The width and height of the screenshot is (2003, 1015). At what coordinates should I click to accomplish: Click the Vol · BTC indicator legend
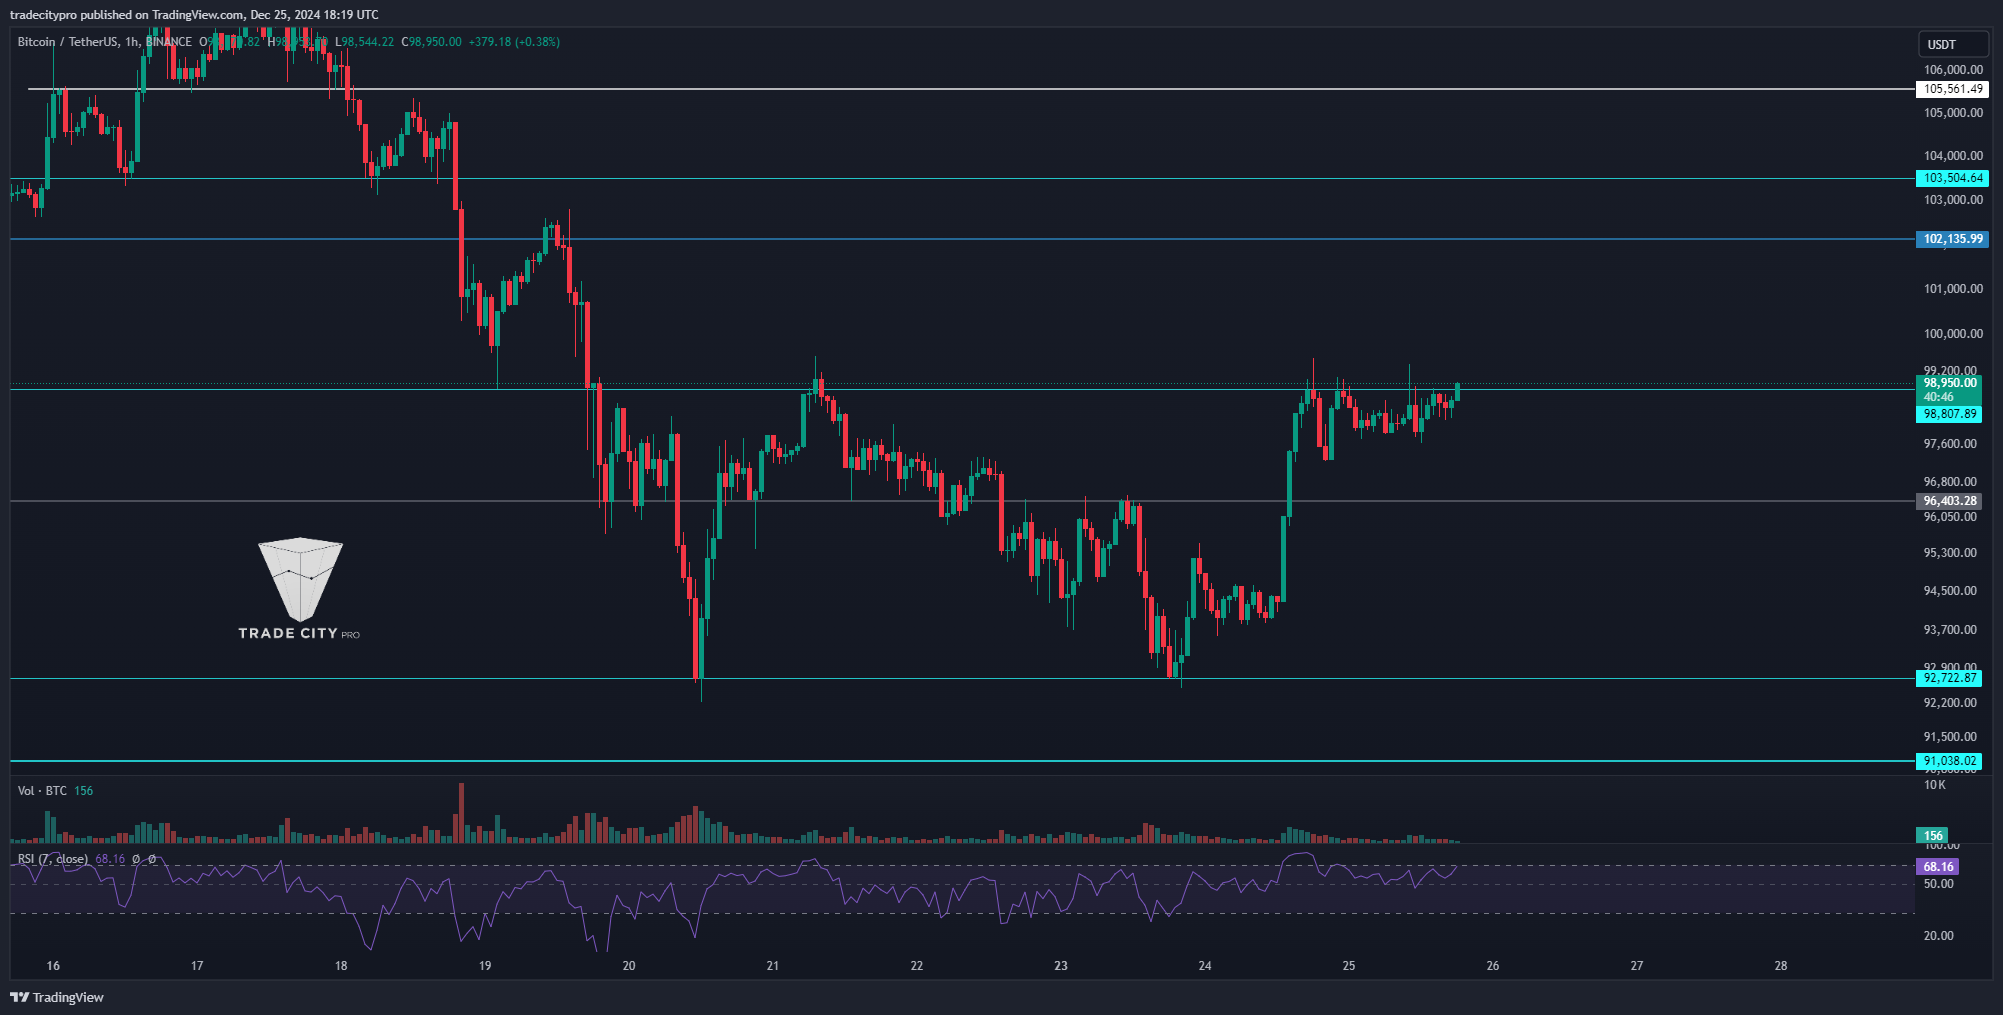(42, 791)
